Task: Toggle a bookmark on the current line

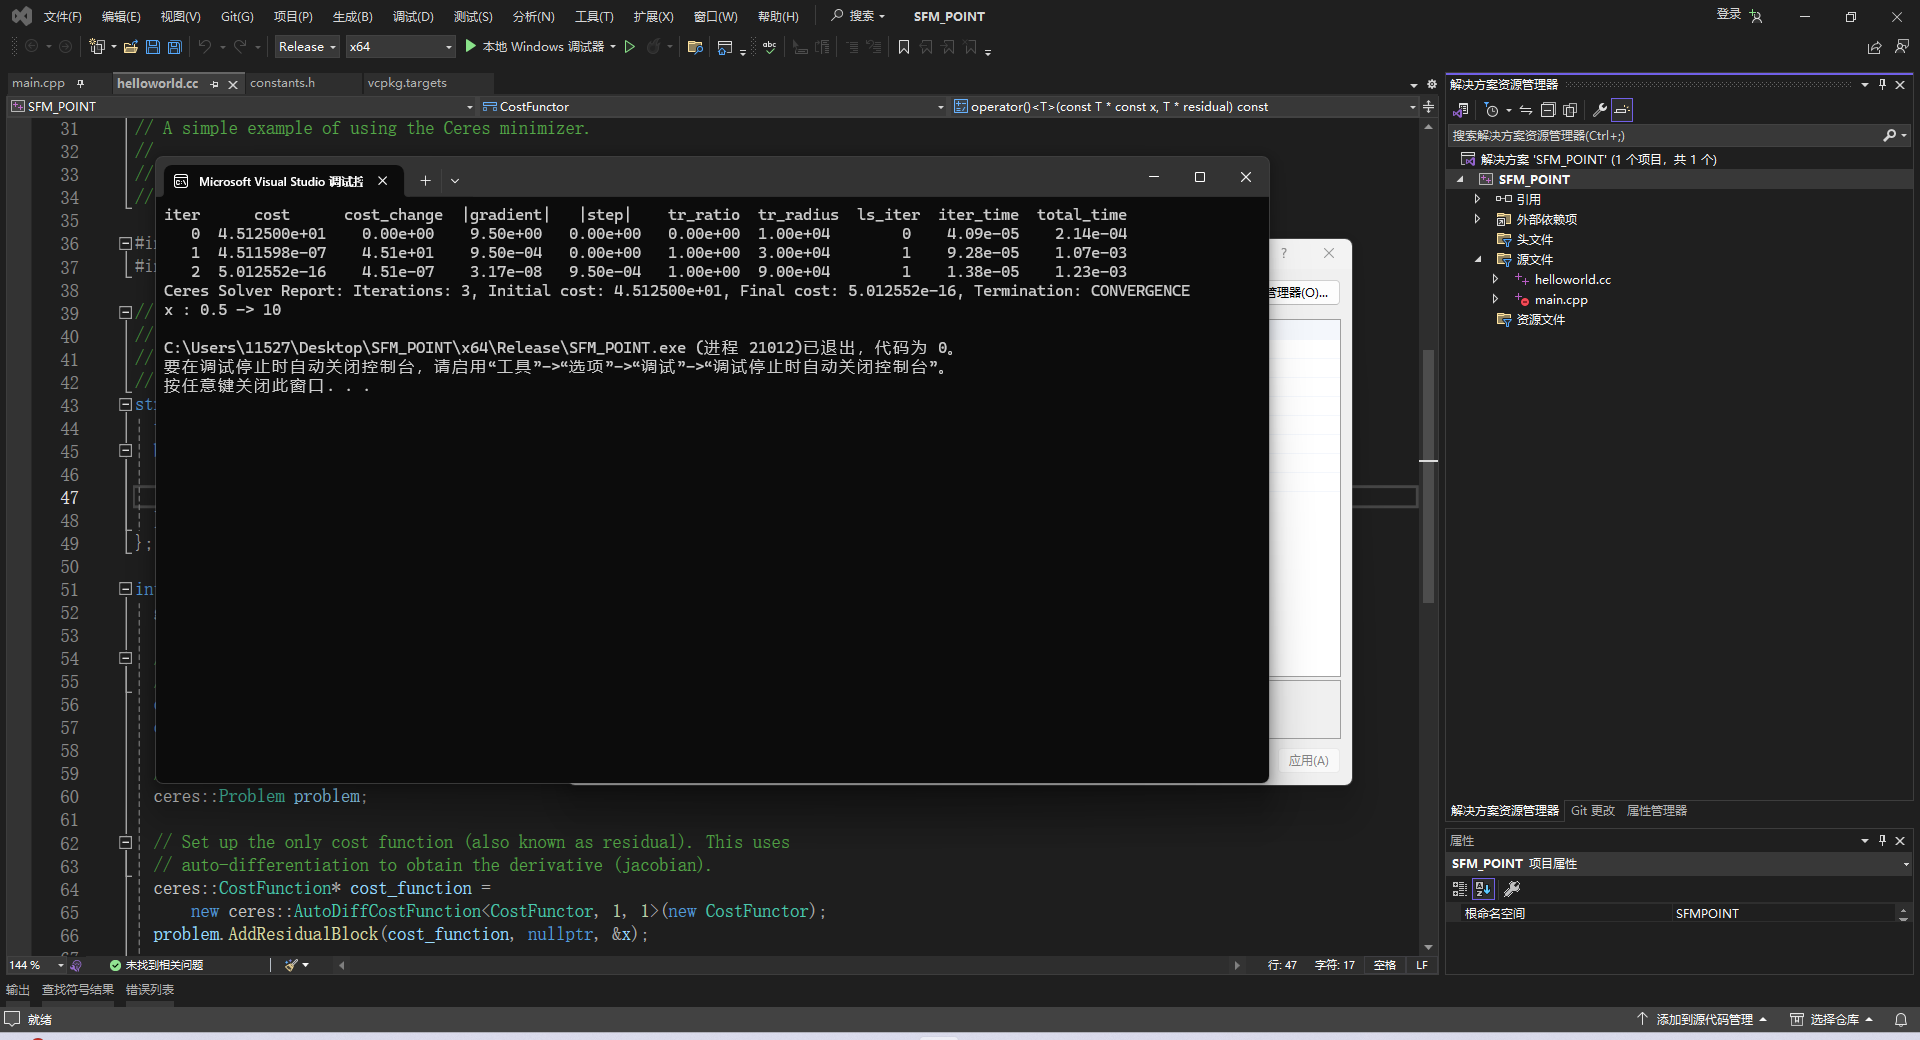Action: 903,47
